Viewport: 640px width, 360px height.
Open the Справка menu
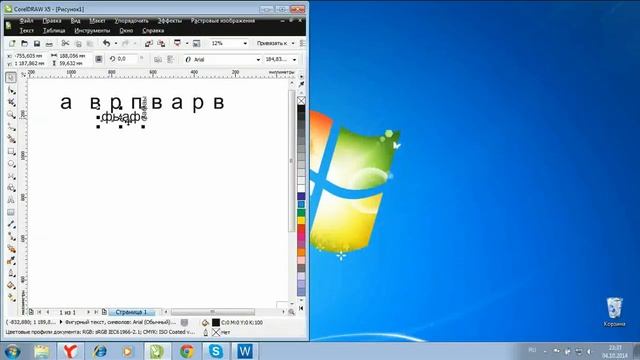click(x=153, y=31)
